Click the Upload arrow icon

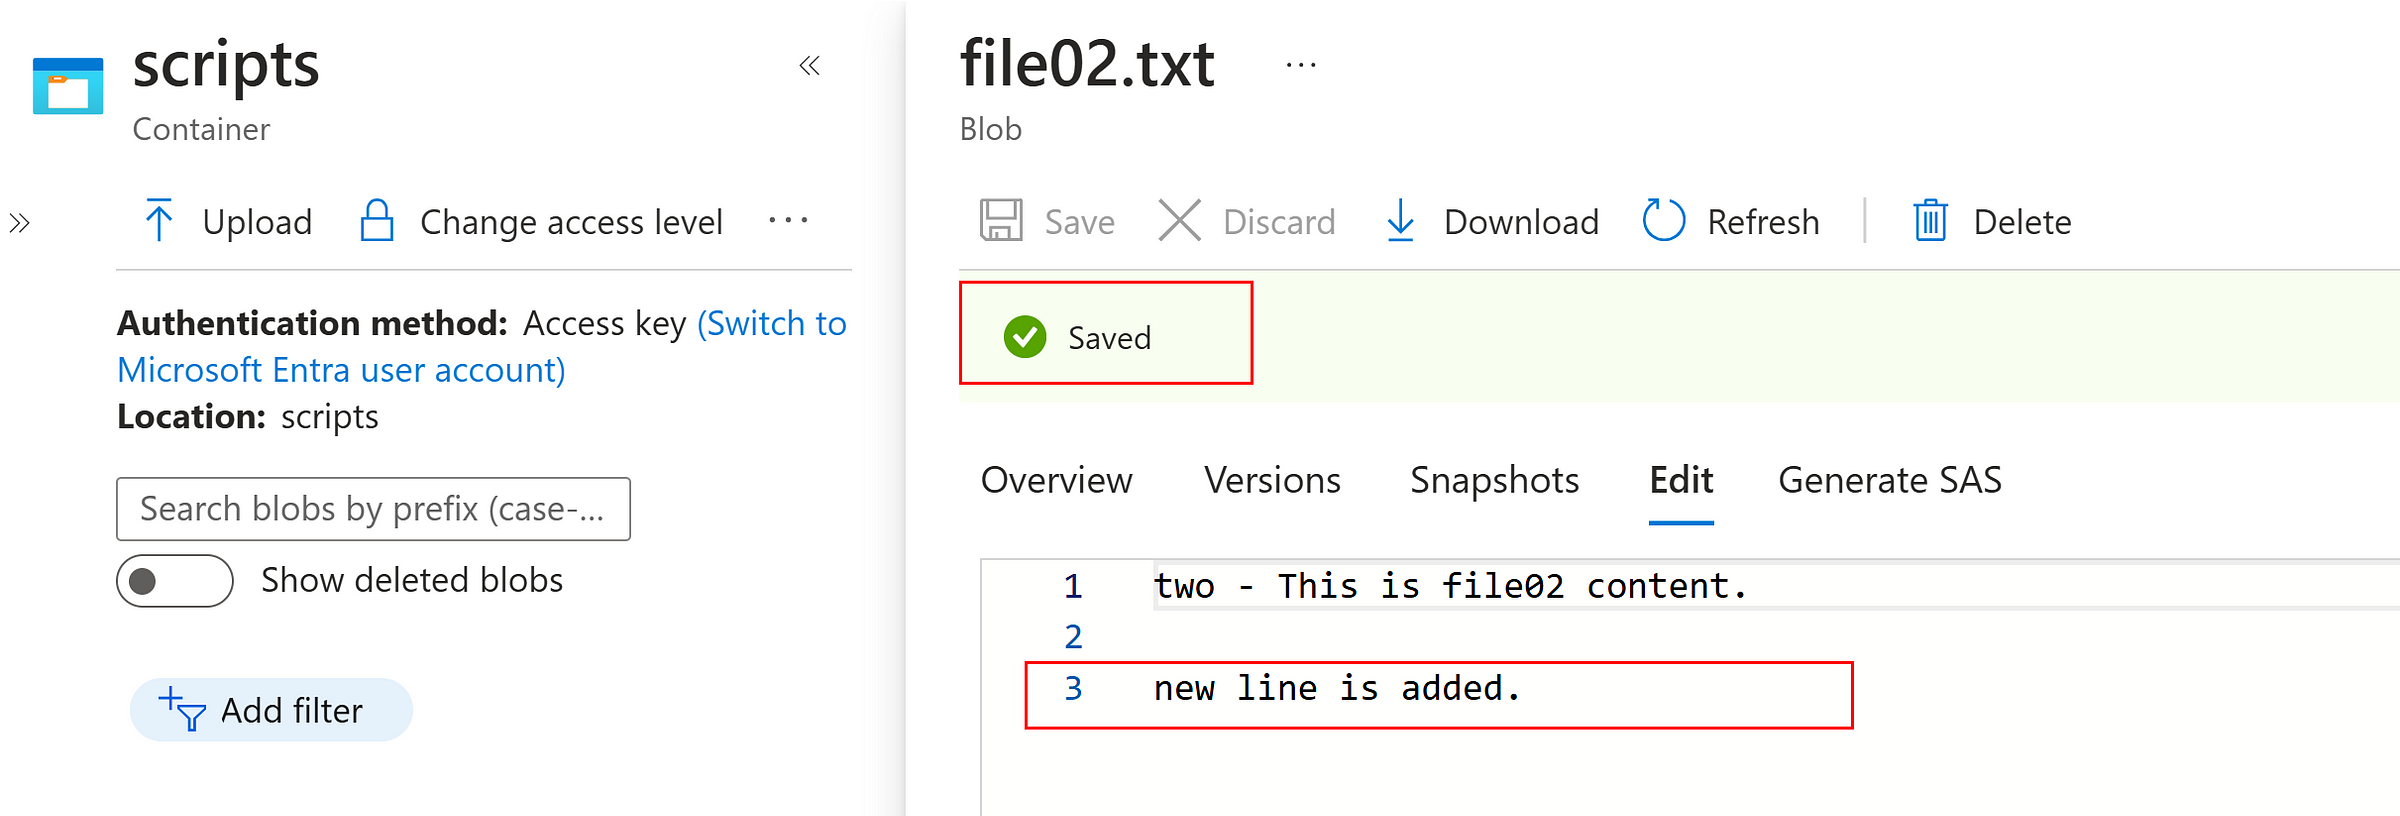coord(158,220)
